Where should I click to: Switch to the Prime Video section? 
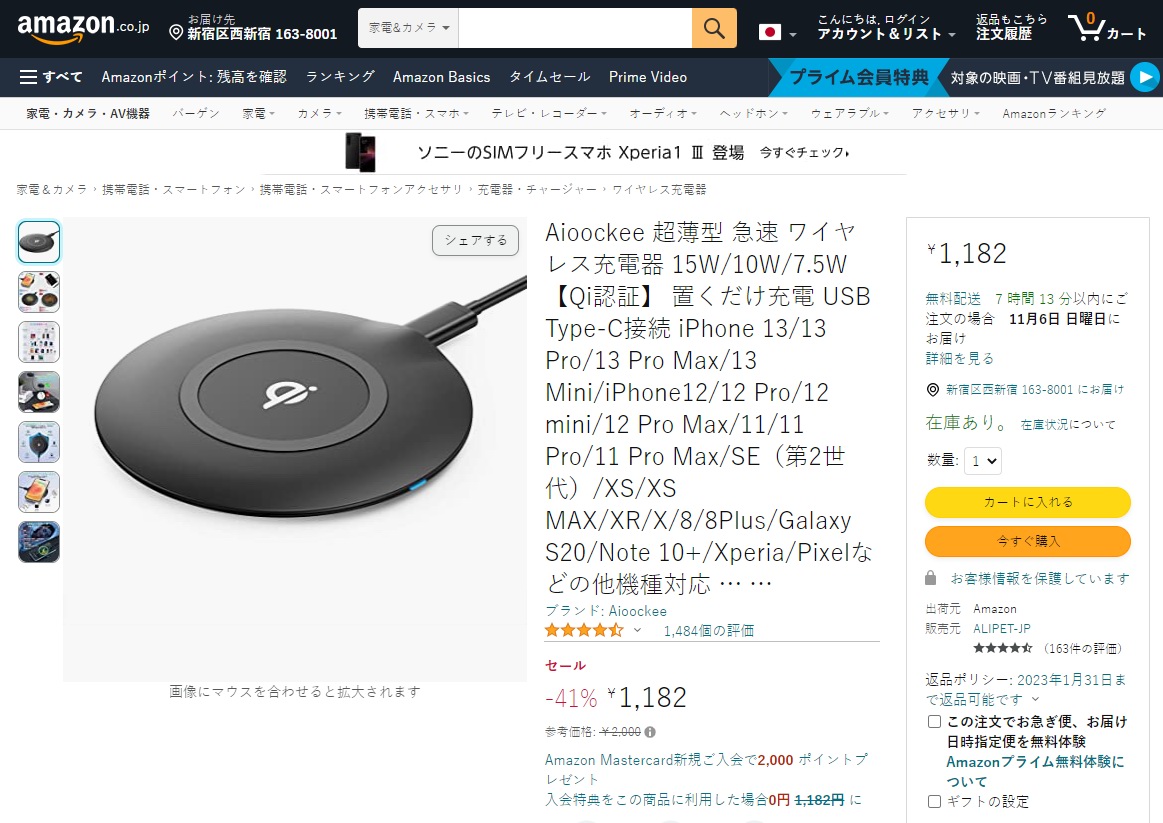point(648,77)
